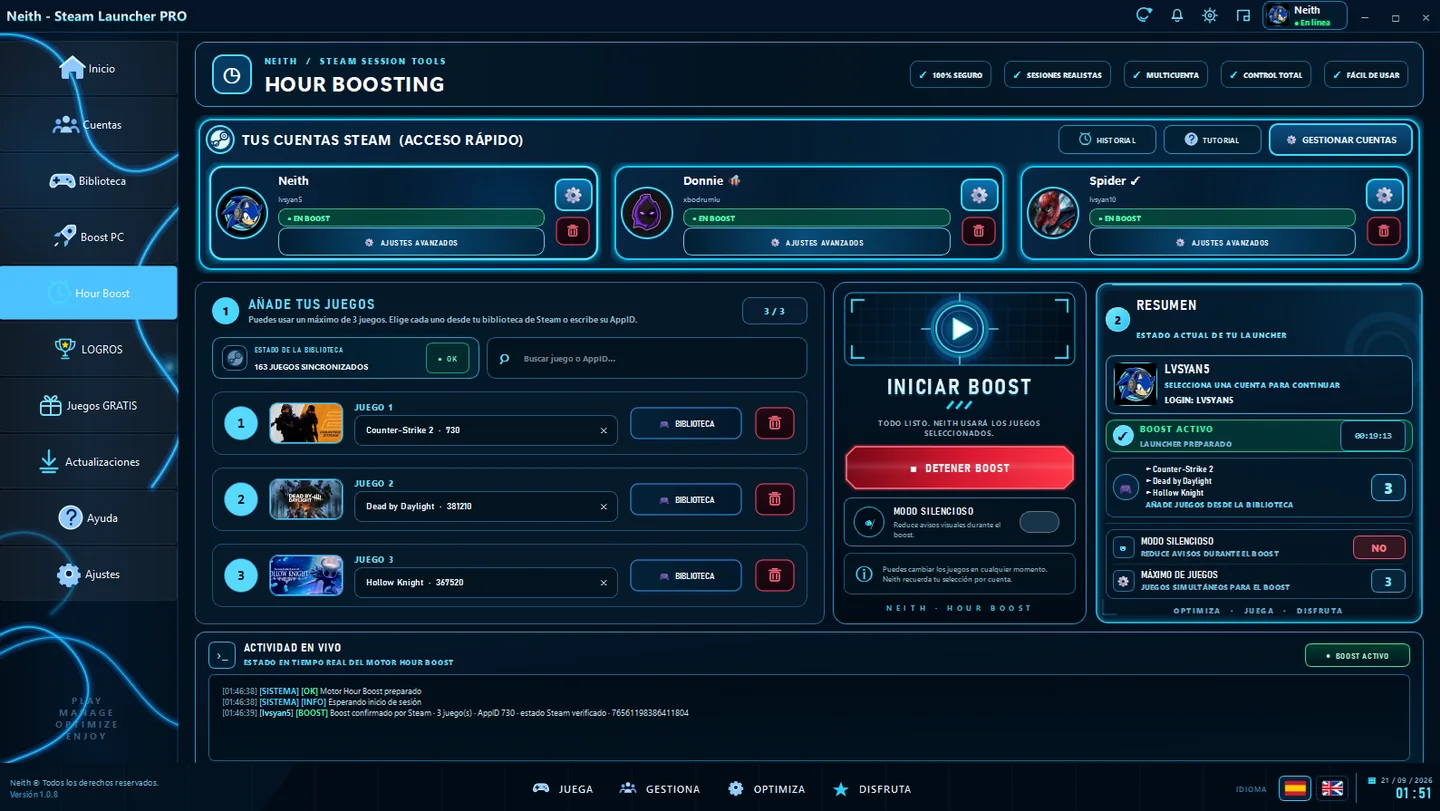Open HISTORIAL

1107,140
